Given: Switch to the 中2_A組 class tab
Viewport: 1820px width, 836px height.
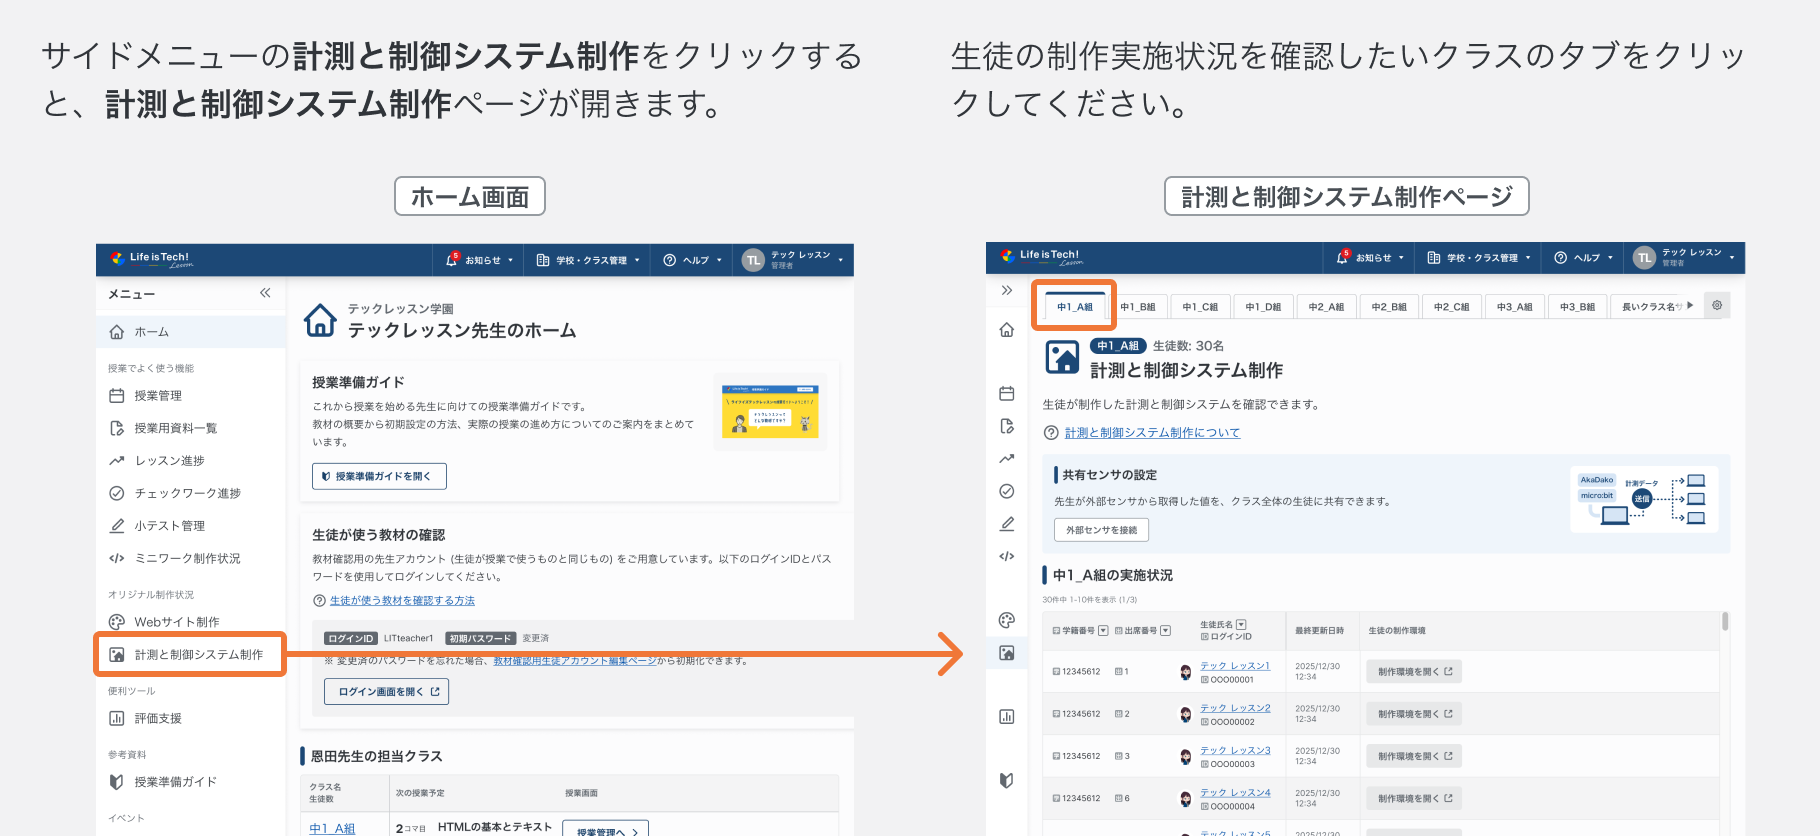Looking at the screenshot, I should tap(1326, 307).
